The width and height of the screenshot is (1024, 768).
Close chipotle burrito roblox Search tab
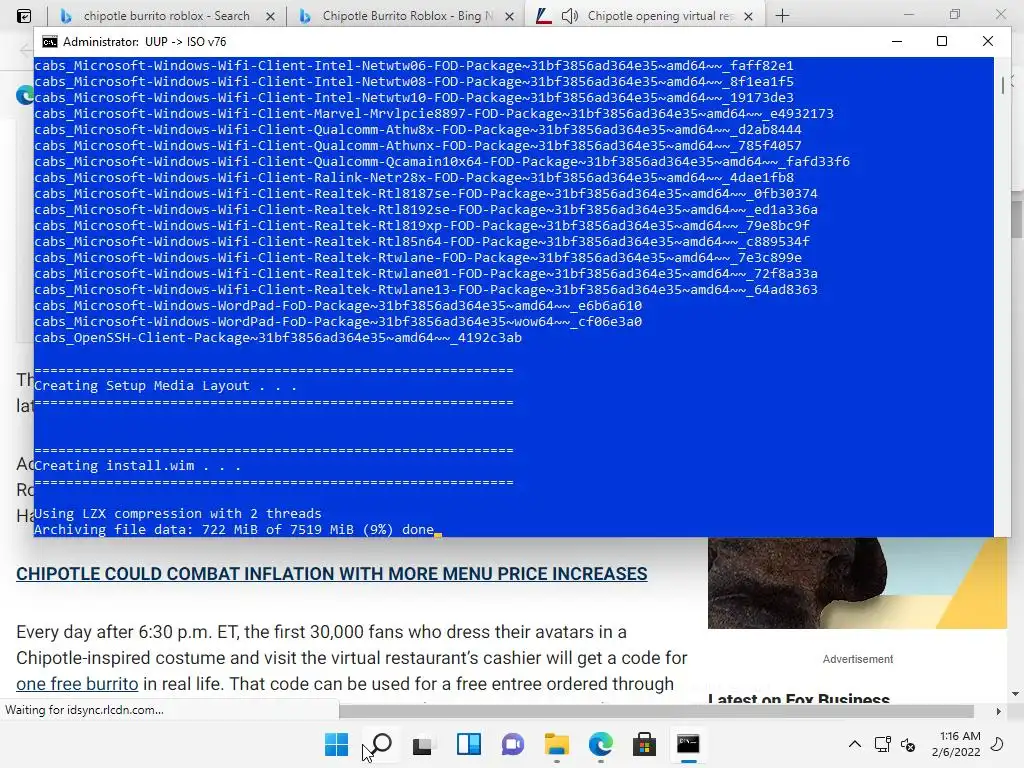tap(270, 16)
